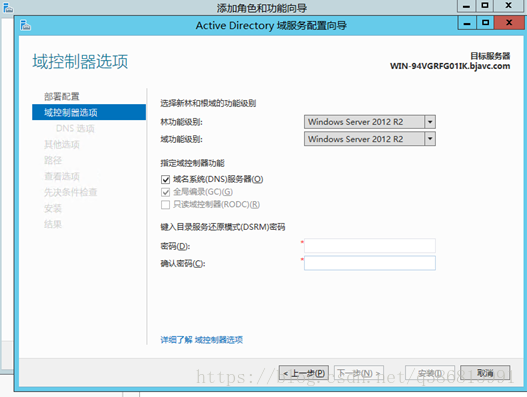This screenshot has width=527, height=397.
Task: Click the 林功能级别 label
Action: (x=181, y=122)
